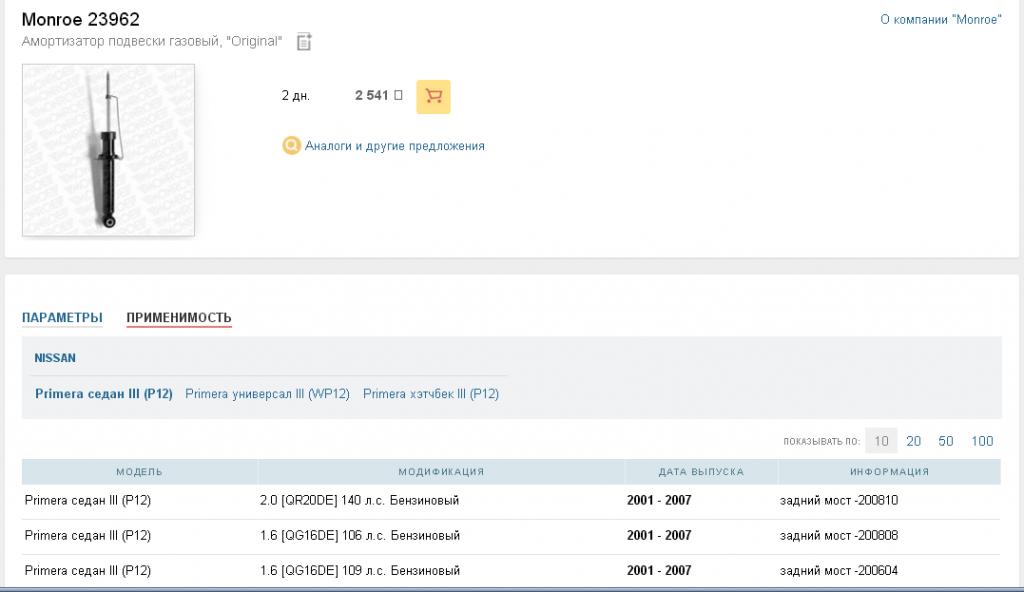Screen dimensions: 1024x592
Task: Choose Primera хэтчбек III (P12)
Action: point(431,394)
